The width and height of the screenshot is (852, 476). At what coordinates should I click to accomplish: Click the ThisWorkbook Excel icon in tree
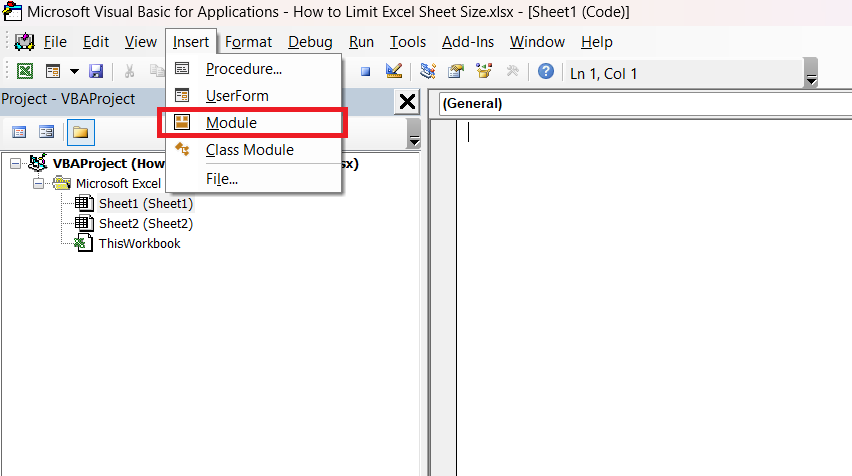point(83,243)
